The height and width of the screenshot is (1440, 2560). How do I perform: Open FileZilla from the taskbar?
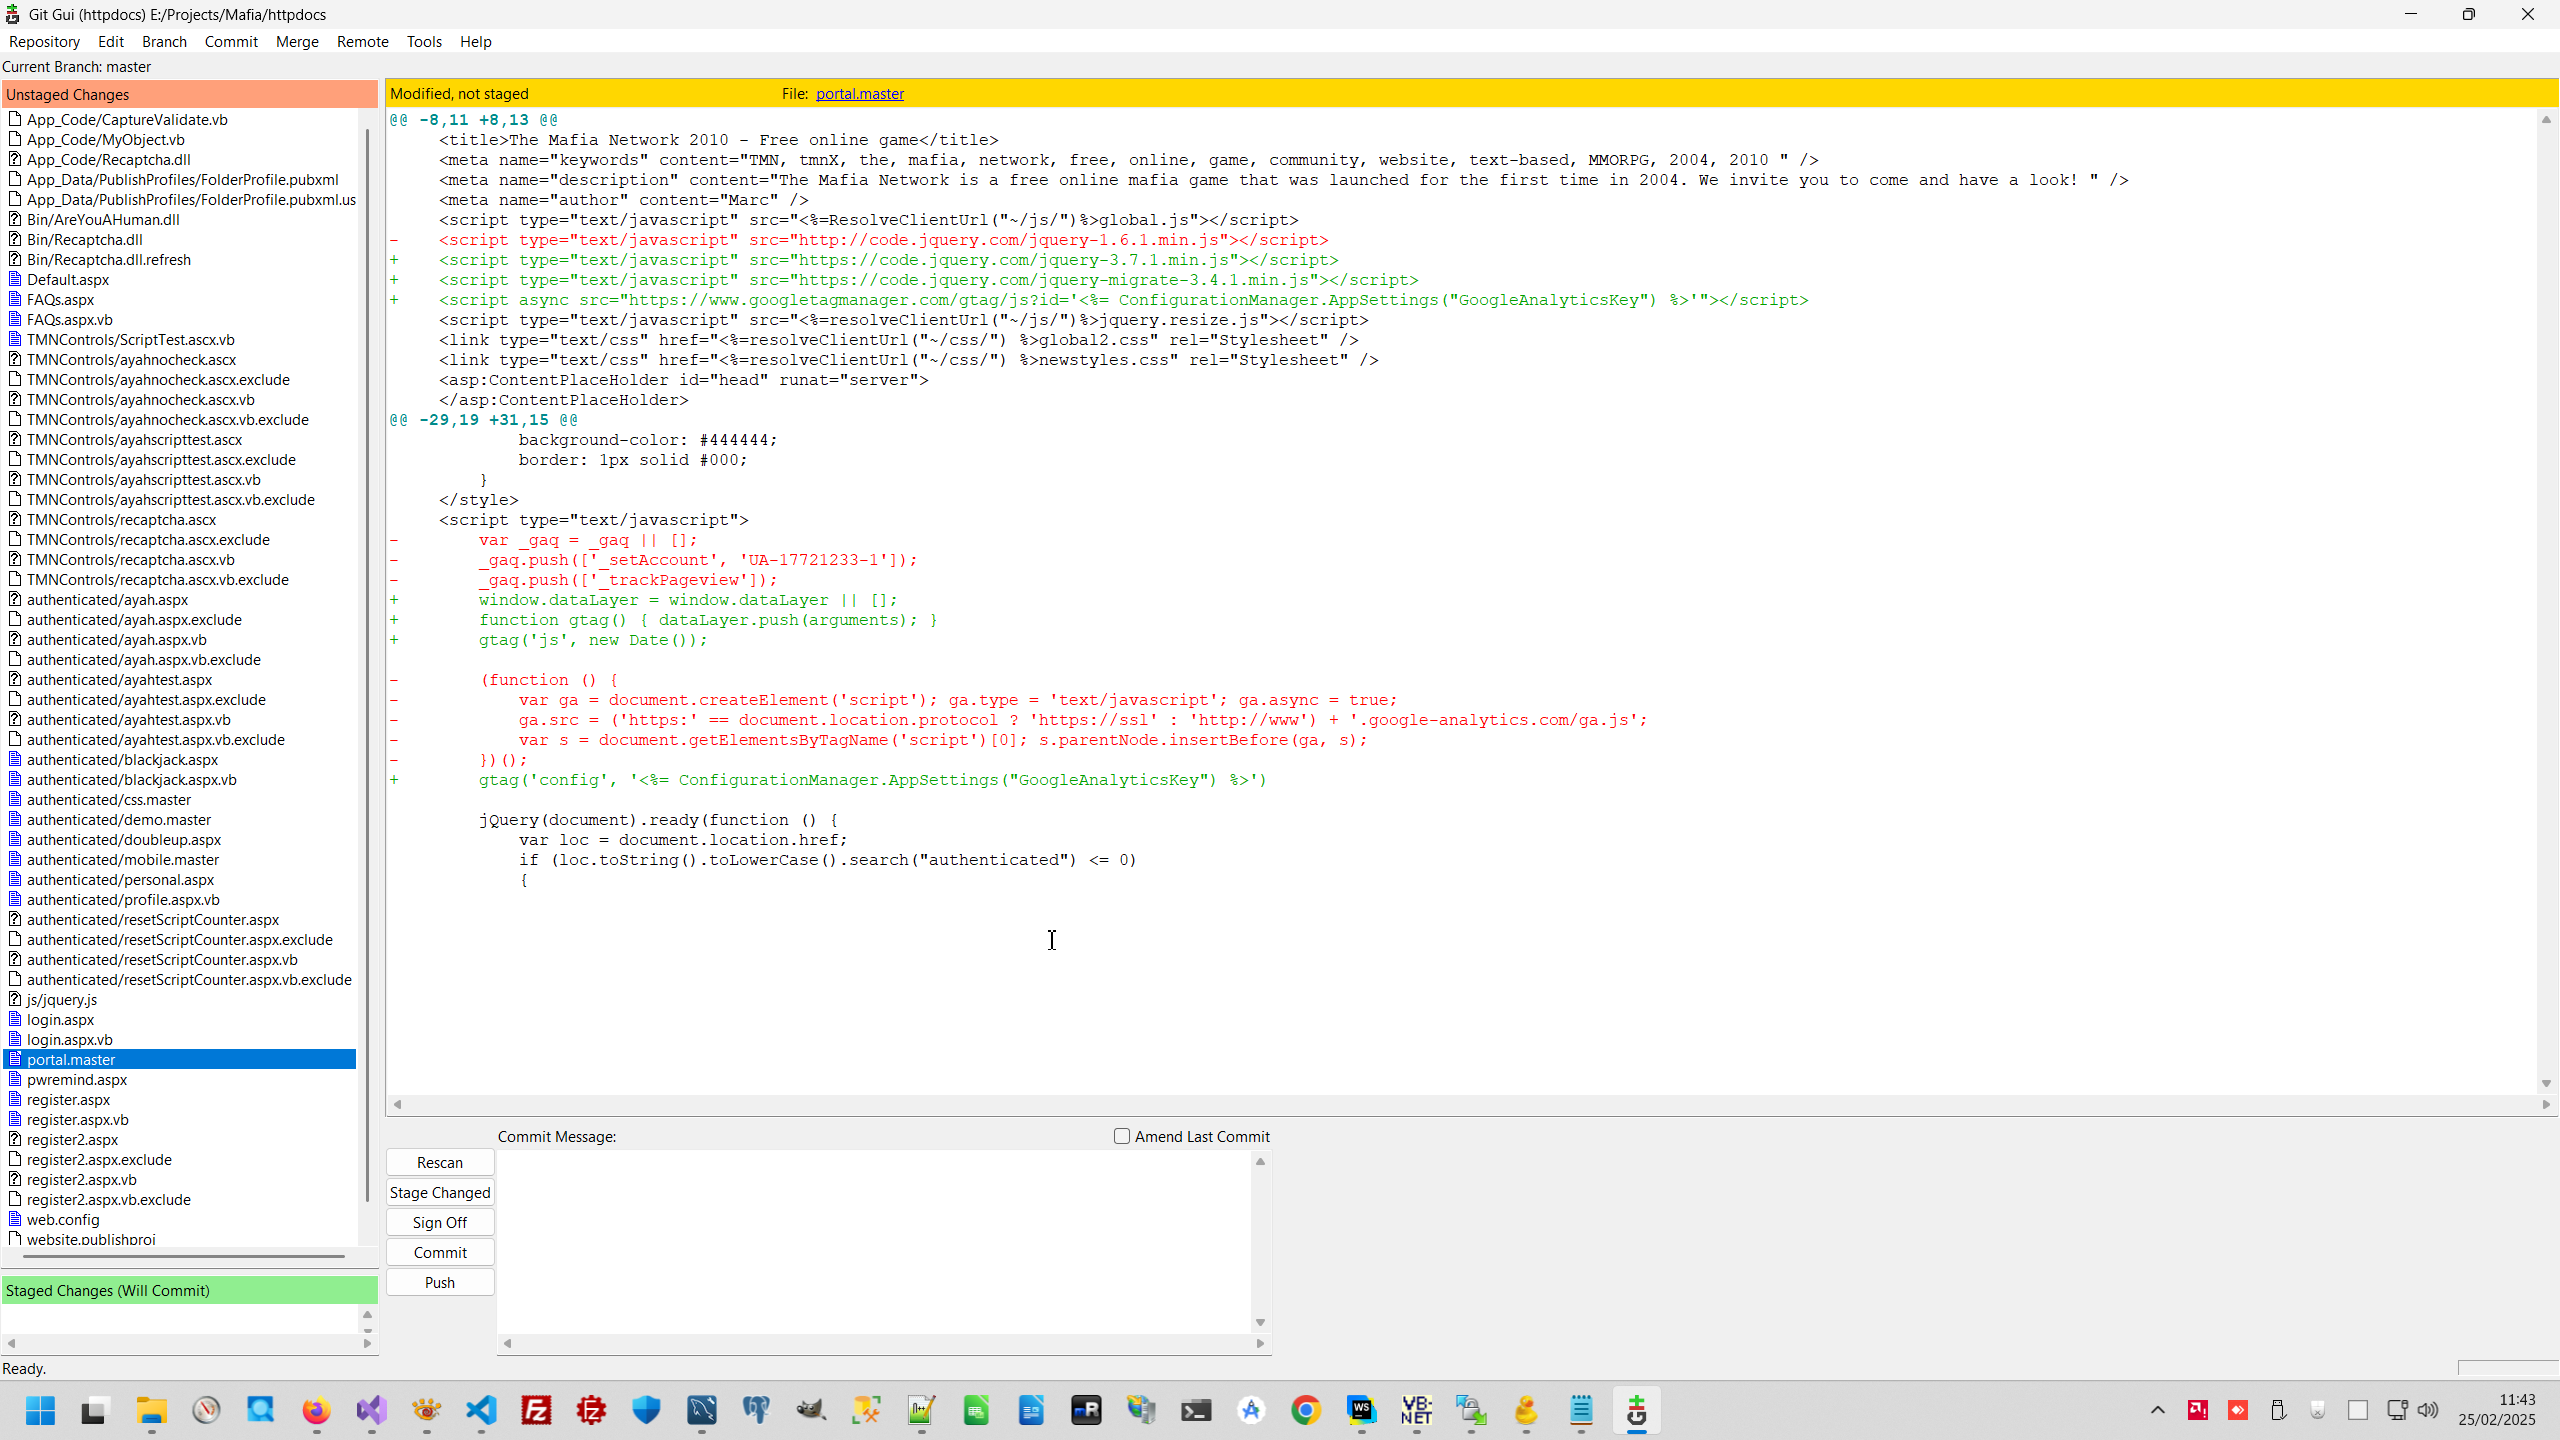(537, 1411)
